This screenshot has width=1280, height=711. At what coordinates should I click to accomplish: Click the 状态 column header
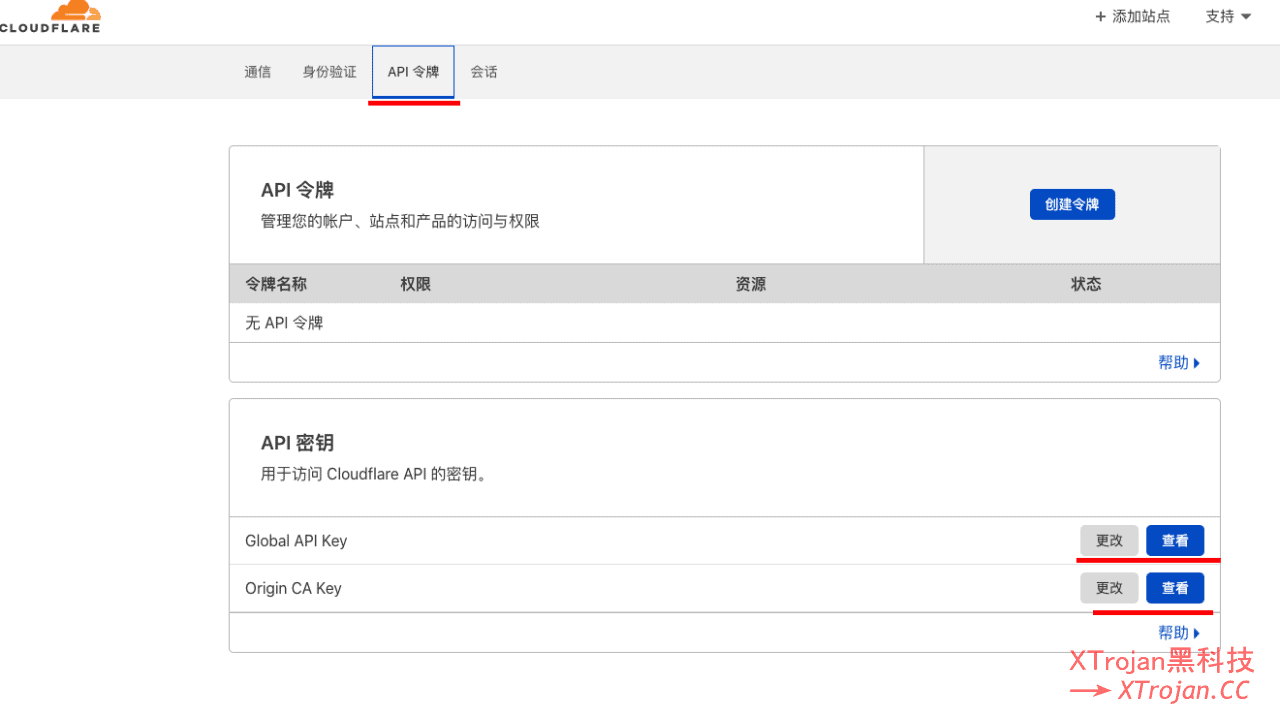(1086, 284)
